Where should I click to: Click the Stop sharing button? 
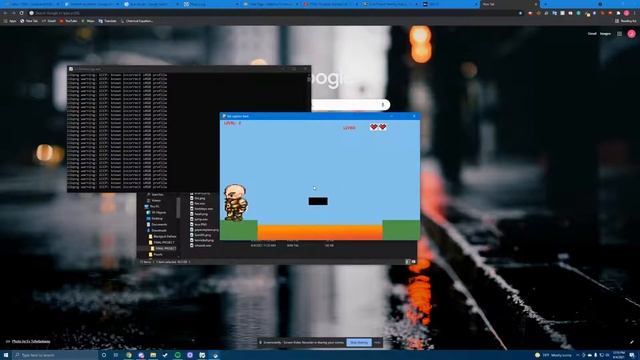point(359,342)
